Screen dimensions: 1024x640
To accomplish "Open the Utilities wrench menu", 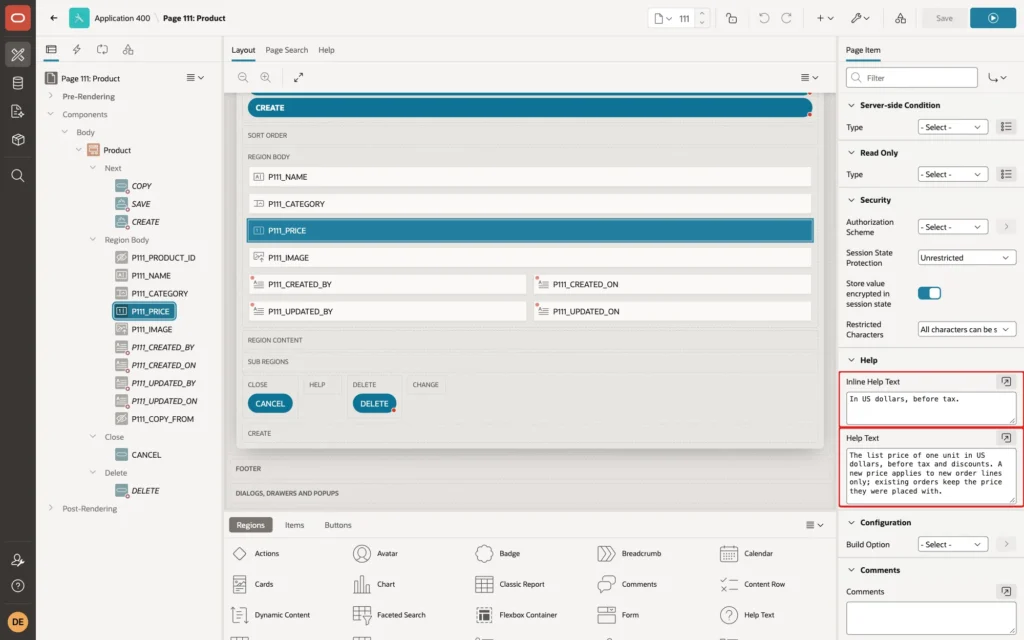I will (860, 18).
